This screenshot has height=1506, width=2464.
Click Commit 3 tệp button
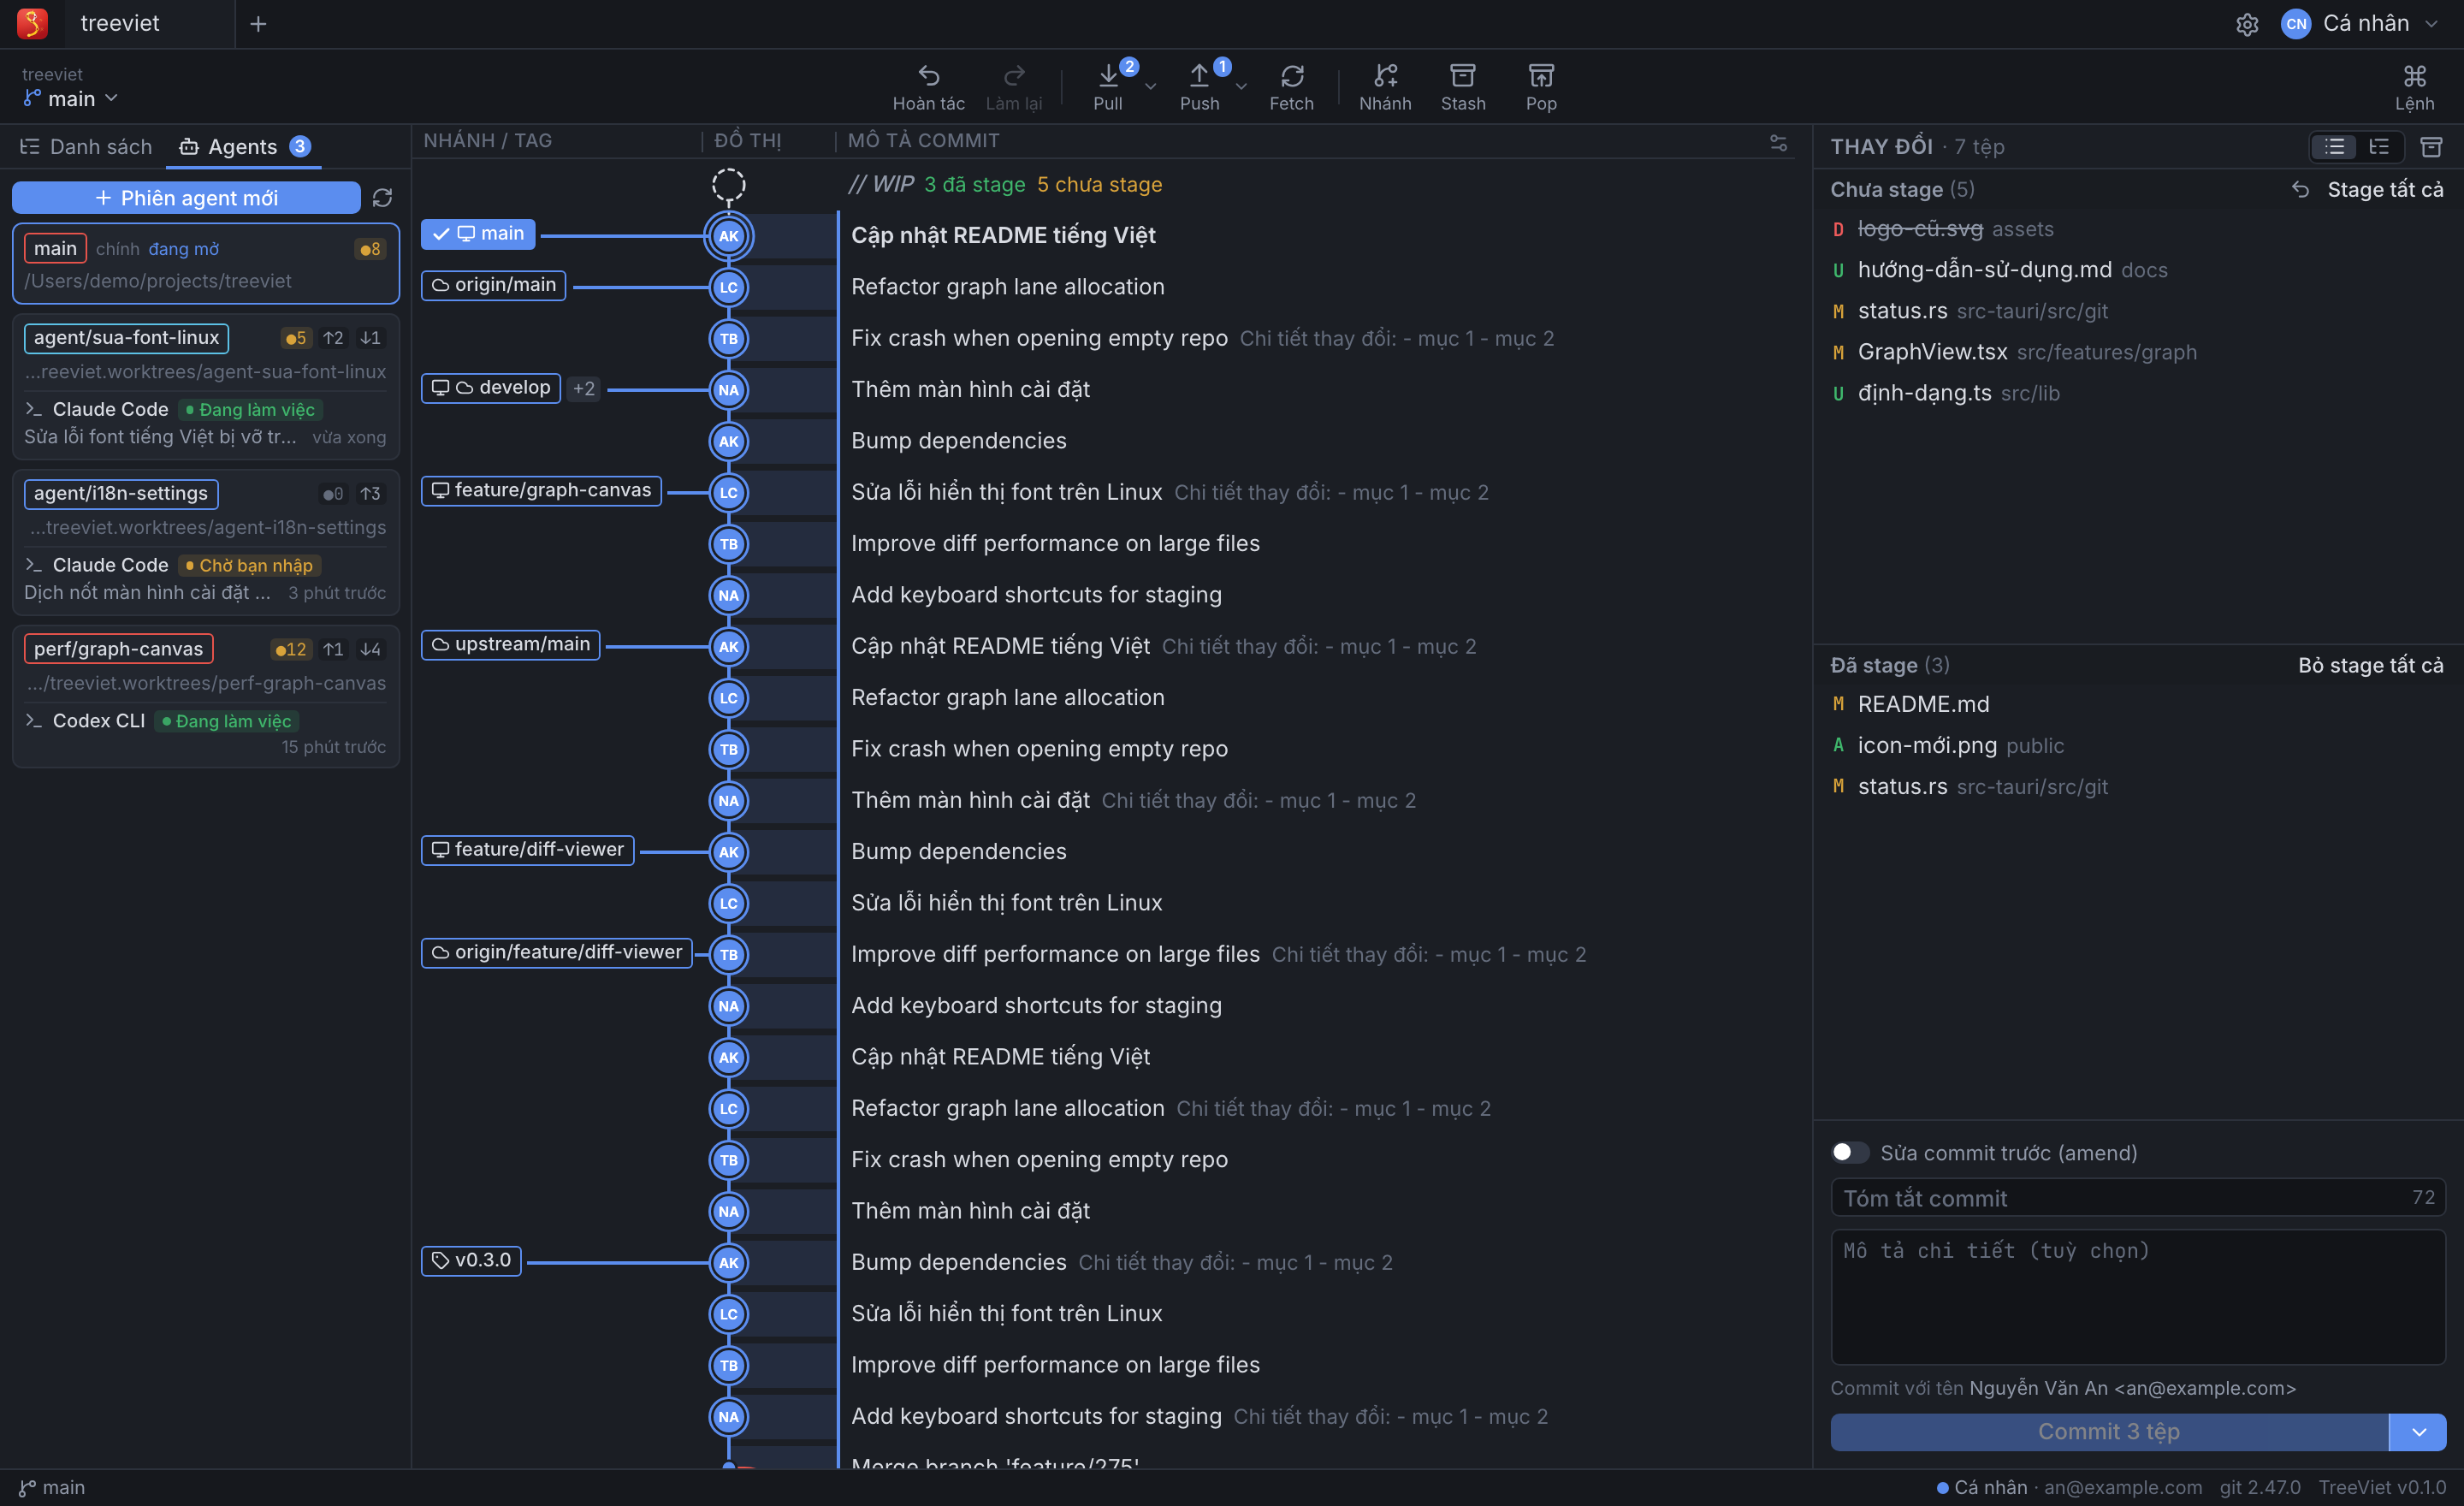pyautogui.click(x=2108, y=1431)
